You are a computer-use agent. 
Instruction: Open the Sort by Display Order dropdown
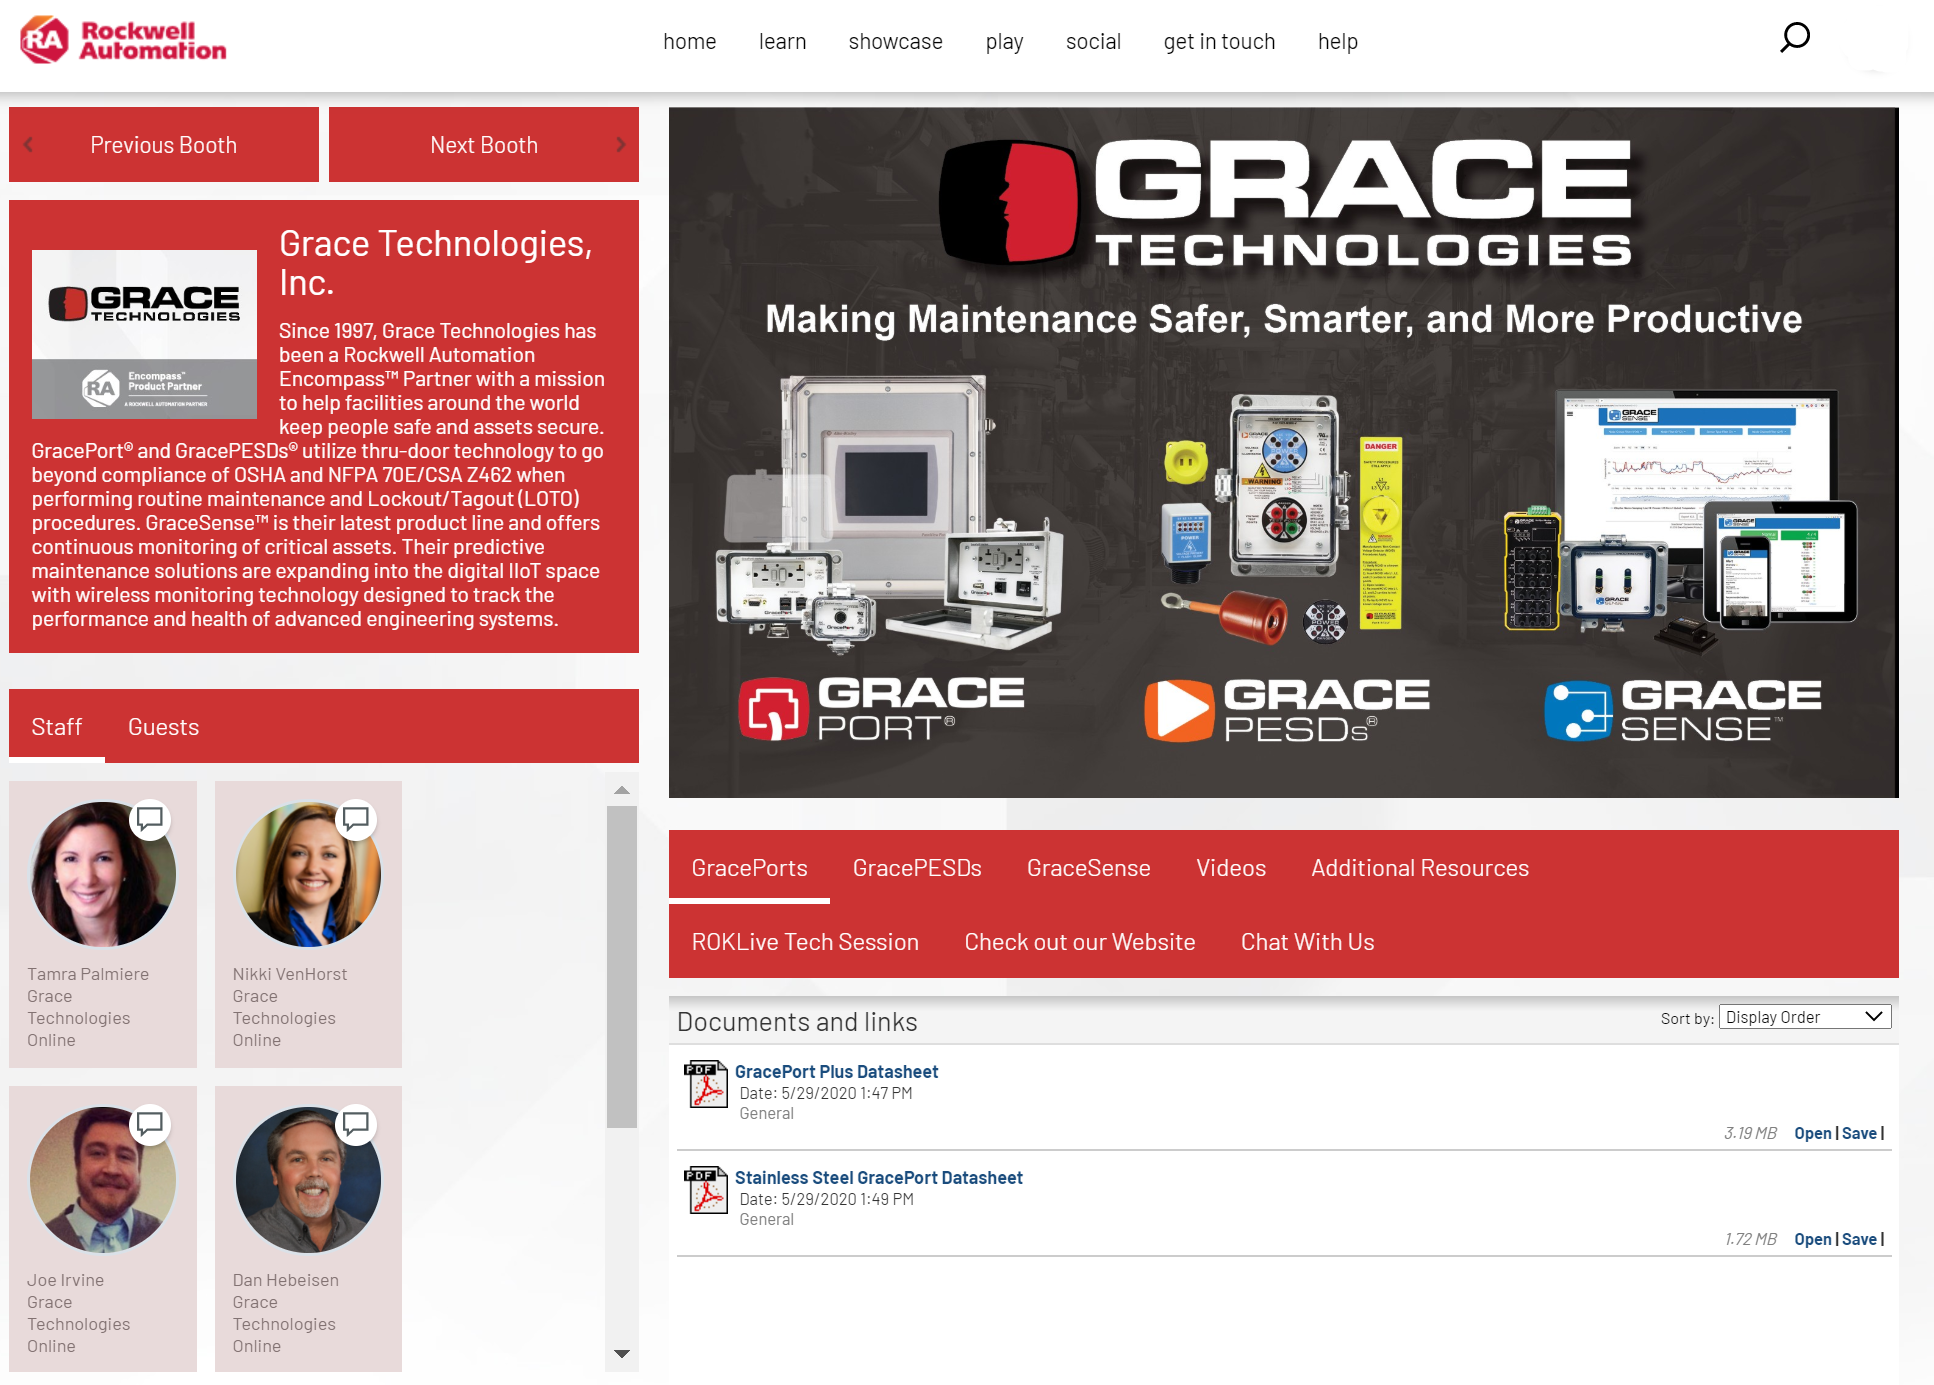(x=1805, y=1017)
